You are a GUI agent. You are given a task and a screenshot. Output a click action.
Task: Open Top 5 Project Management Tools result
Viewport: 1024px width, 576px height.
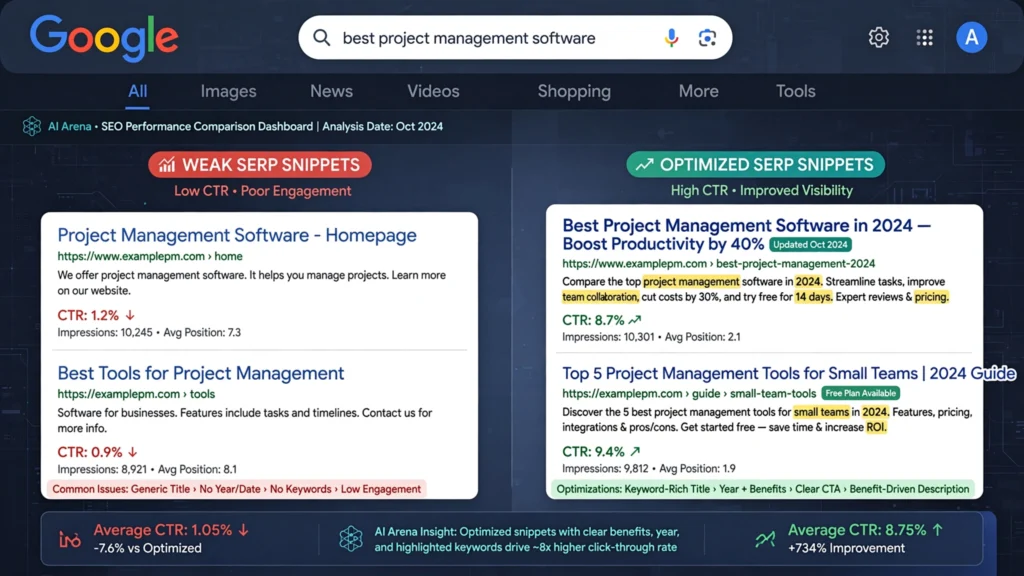789,373
